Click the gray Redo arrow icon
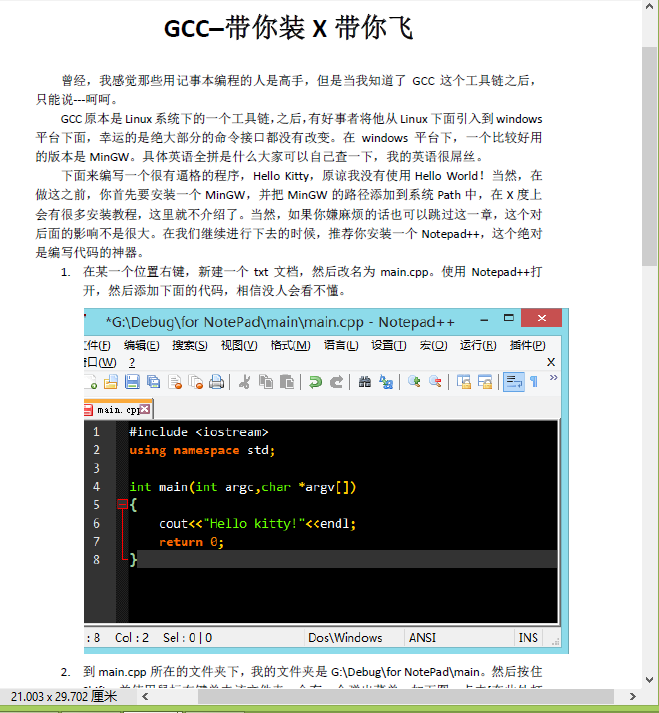This screenshot has width=659, height=713. 336,382
